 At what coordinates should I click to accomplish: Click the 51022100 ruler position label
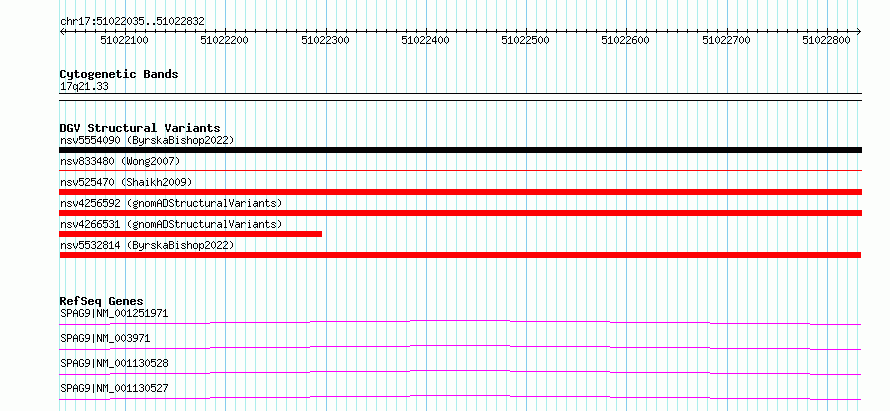click(124, 40)
